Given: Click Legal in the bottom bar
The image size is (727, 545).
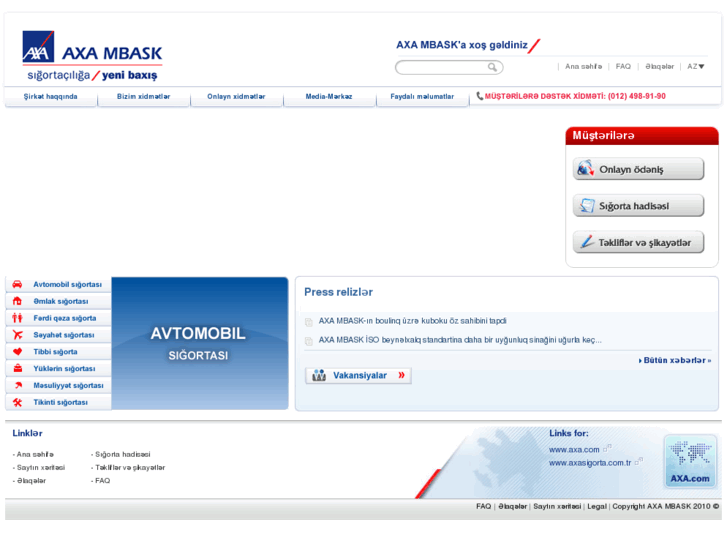Looking at the screenshot, I should pos(597,506).
